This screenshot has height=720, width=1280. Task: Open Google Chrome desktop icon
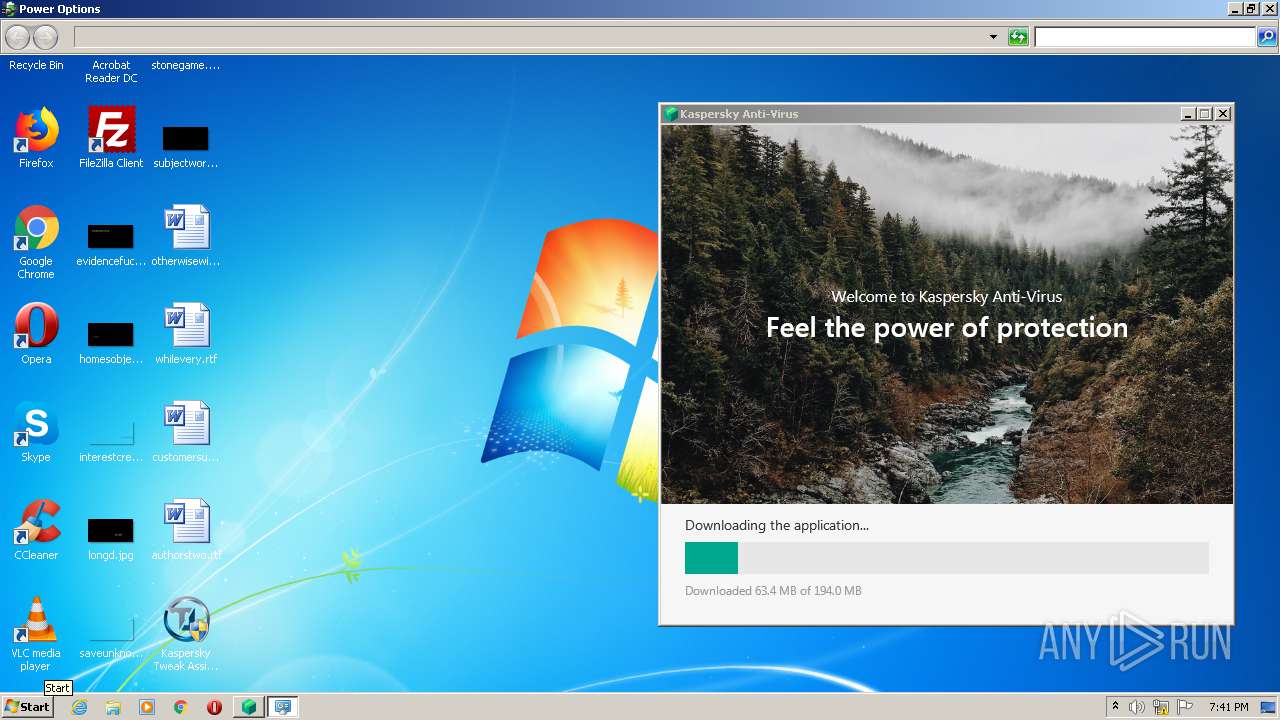(36, 242)
